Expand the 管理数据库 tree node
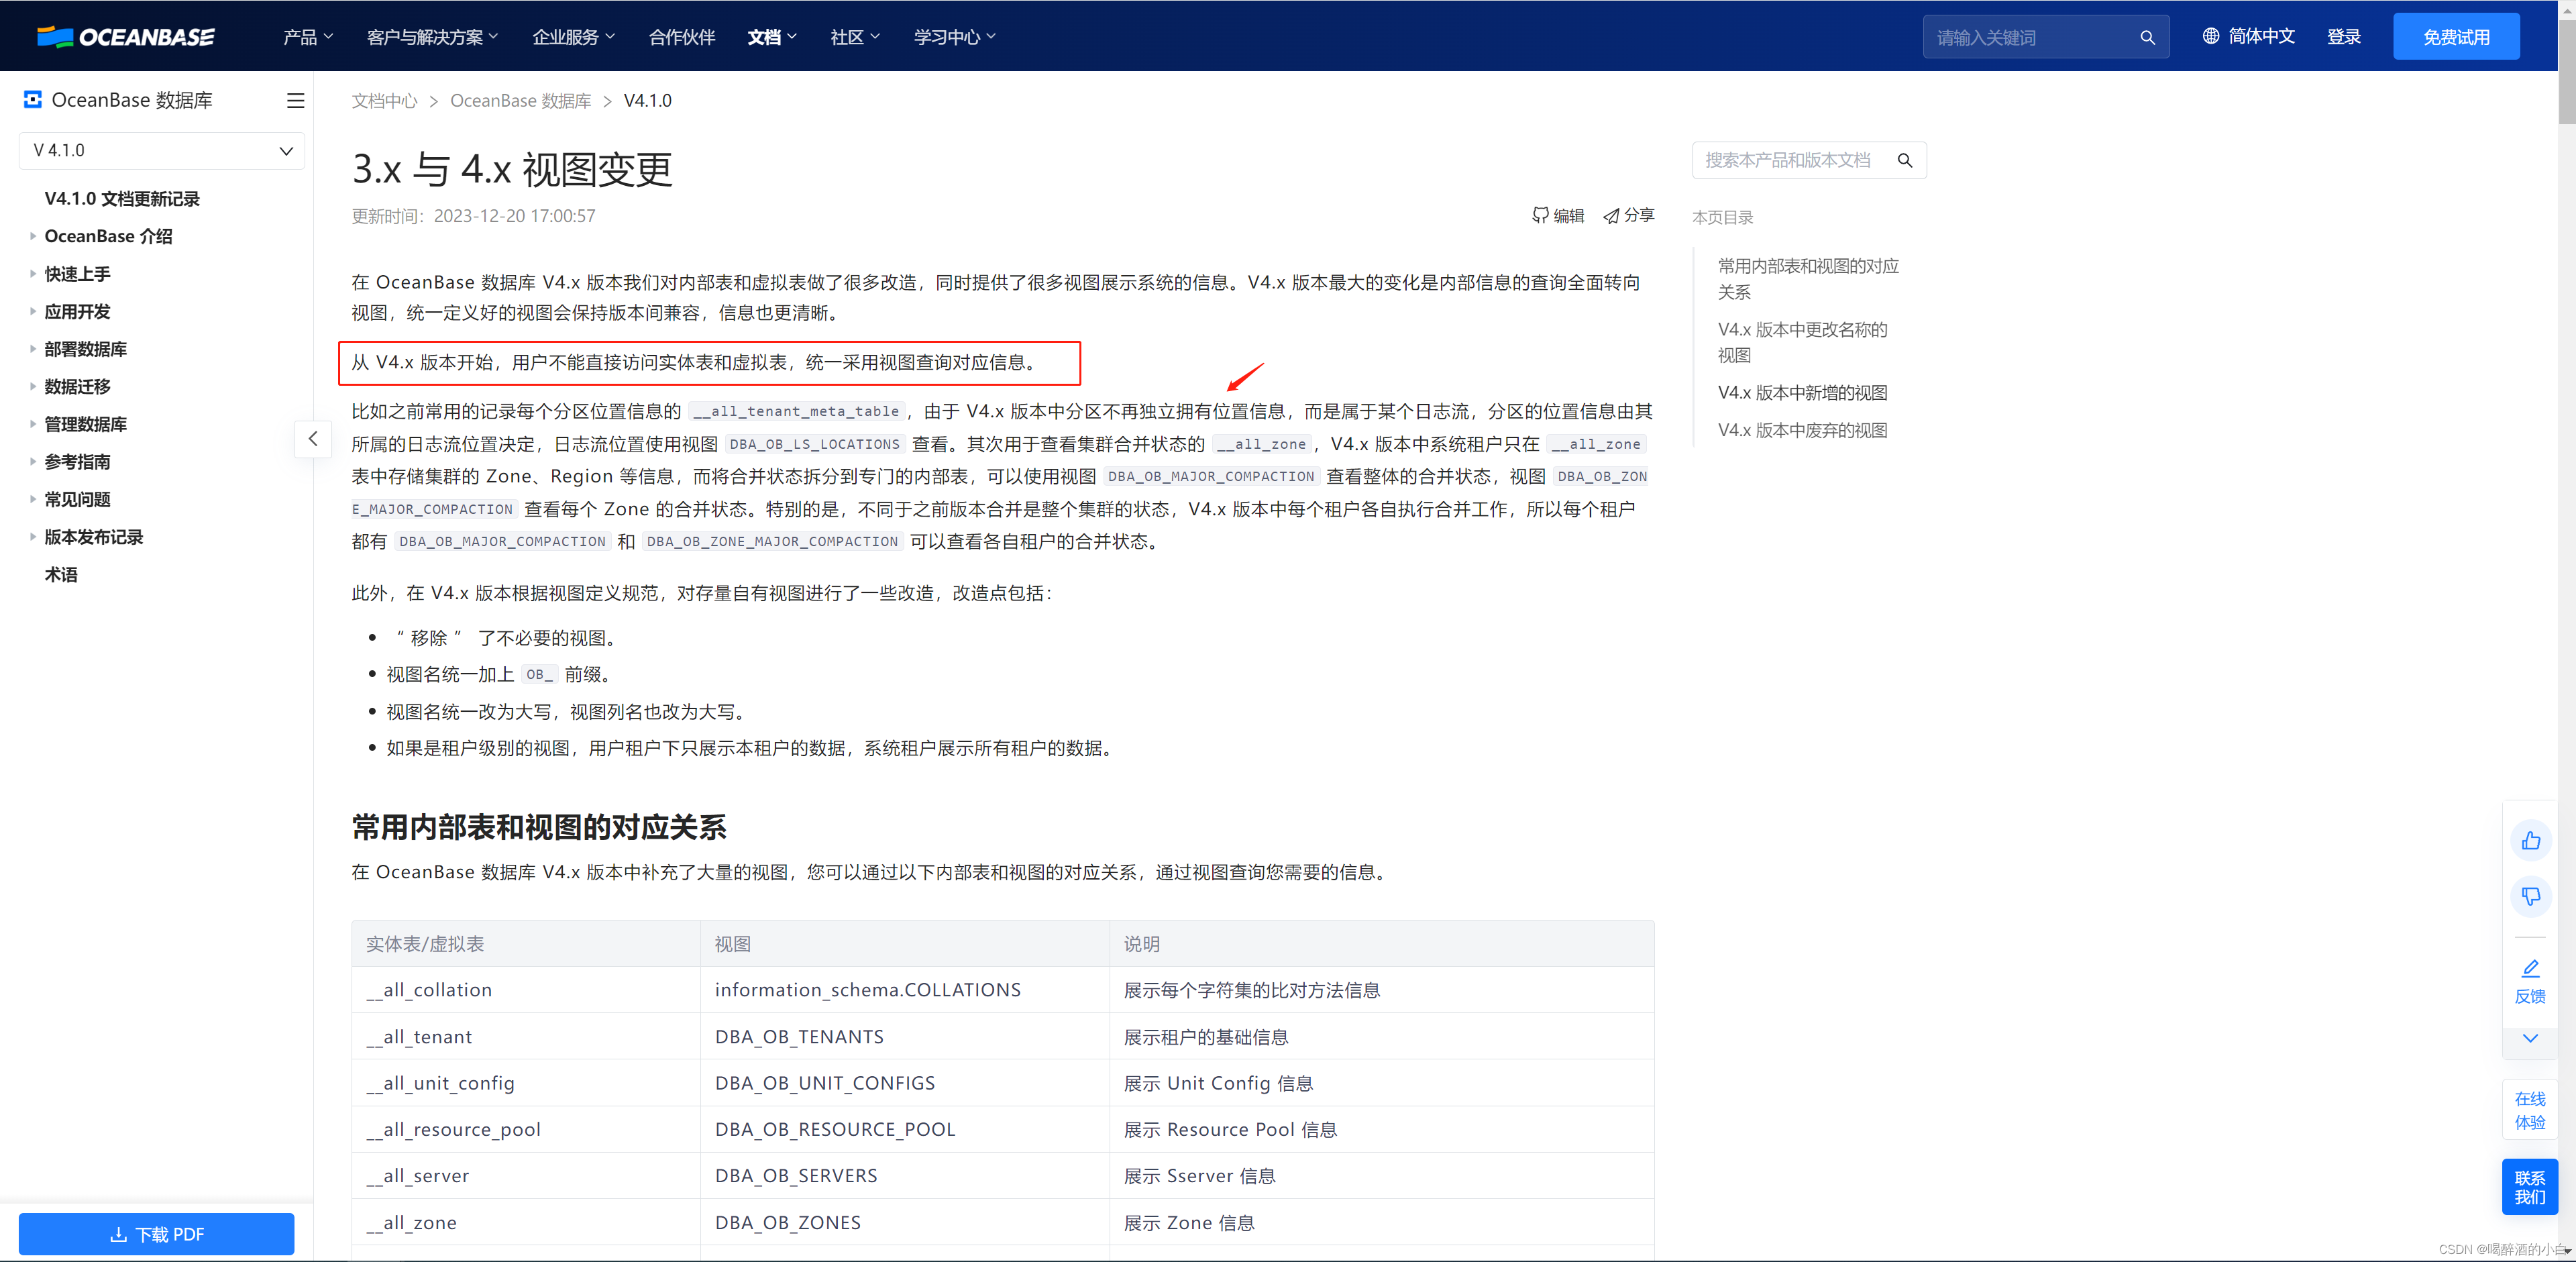The image size is (2576, 1262). (x=33, y=424)
